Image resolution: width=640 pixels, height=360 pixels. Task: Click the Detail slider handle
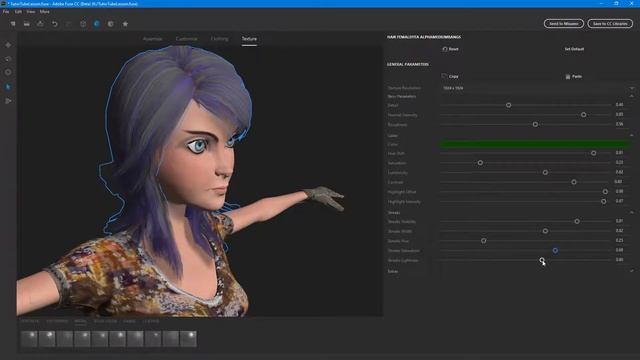coord(509,105)
